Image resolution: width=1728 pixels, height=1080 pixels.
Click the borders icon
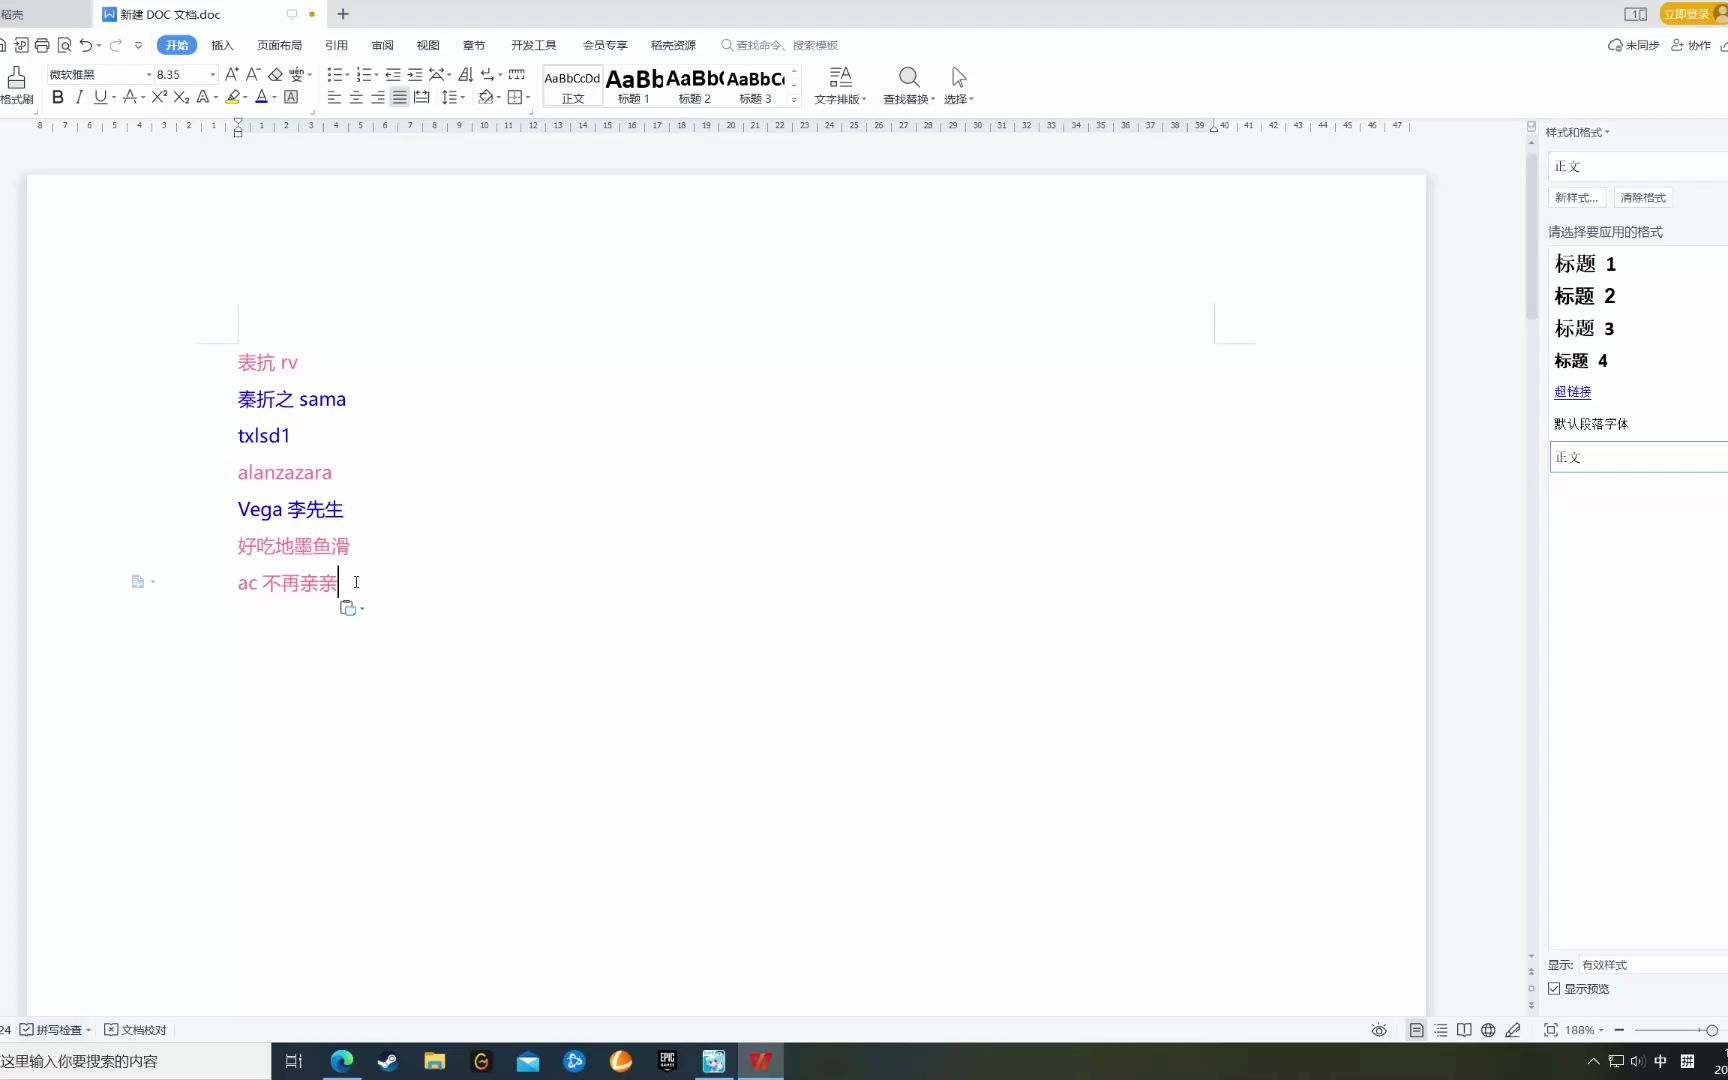pos(515,97)
